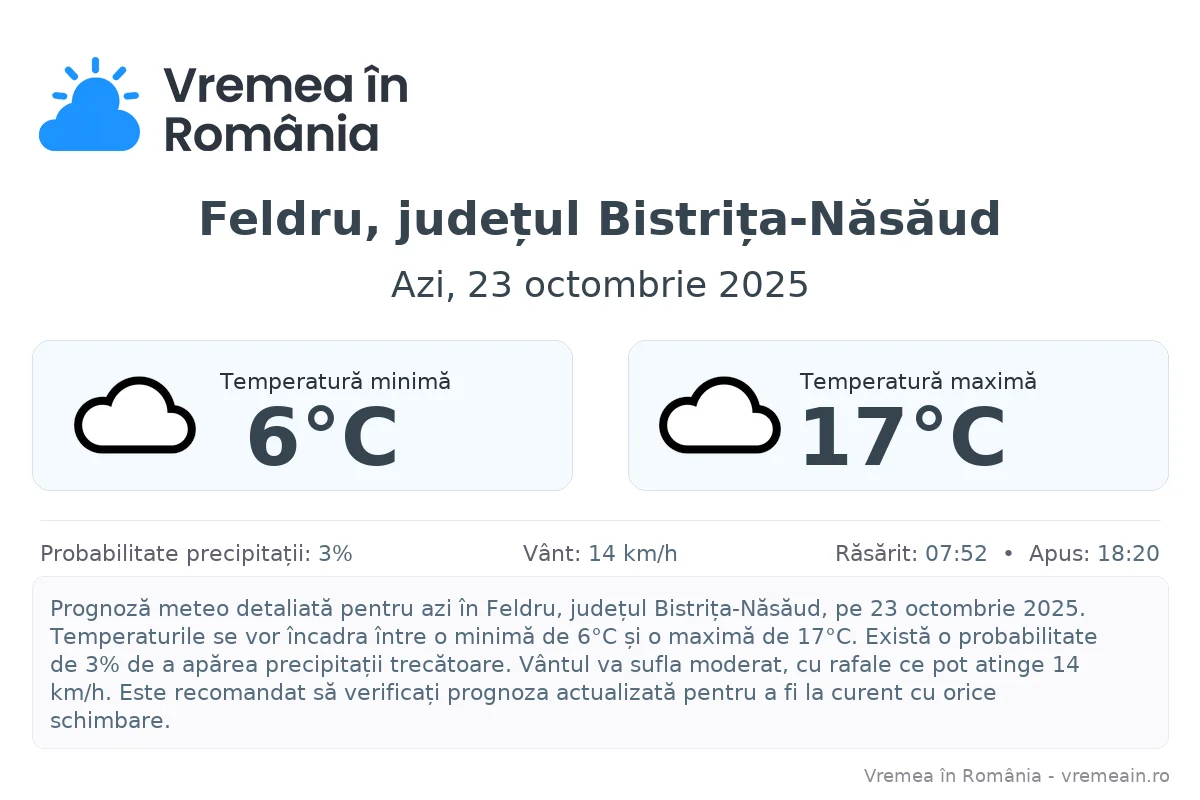Click the Răsărit 07:52 sunrise time
This screenshot has height=800, width=1200.
pos(911,554)
